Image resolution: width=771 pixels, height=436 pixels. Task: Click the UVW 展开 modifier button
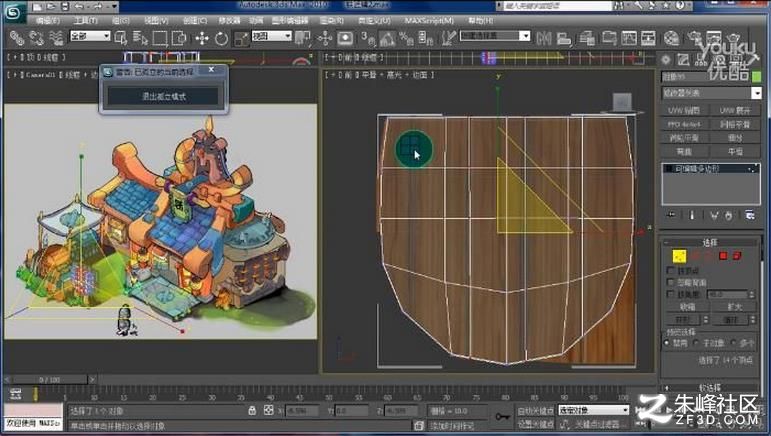click(735, 111)
